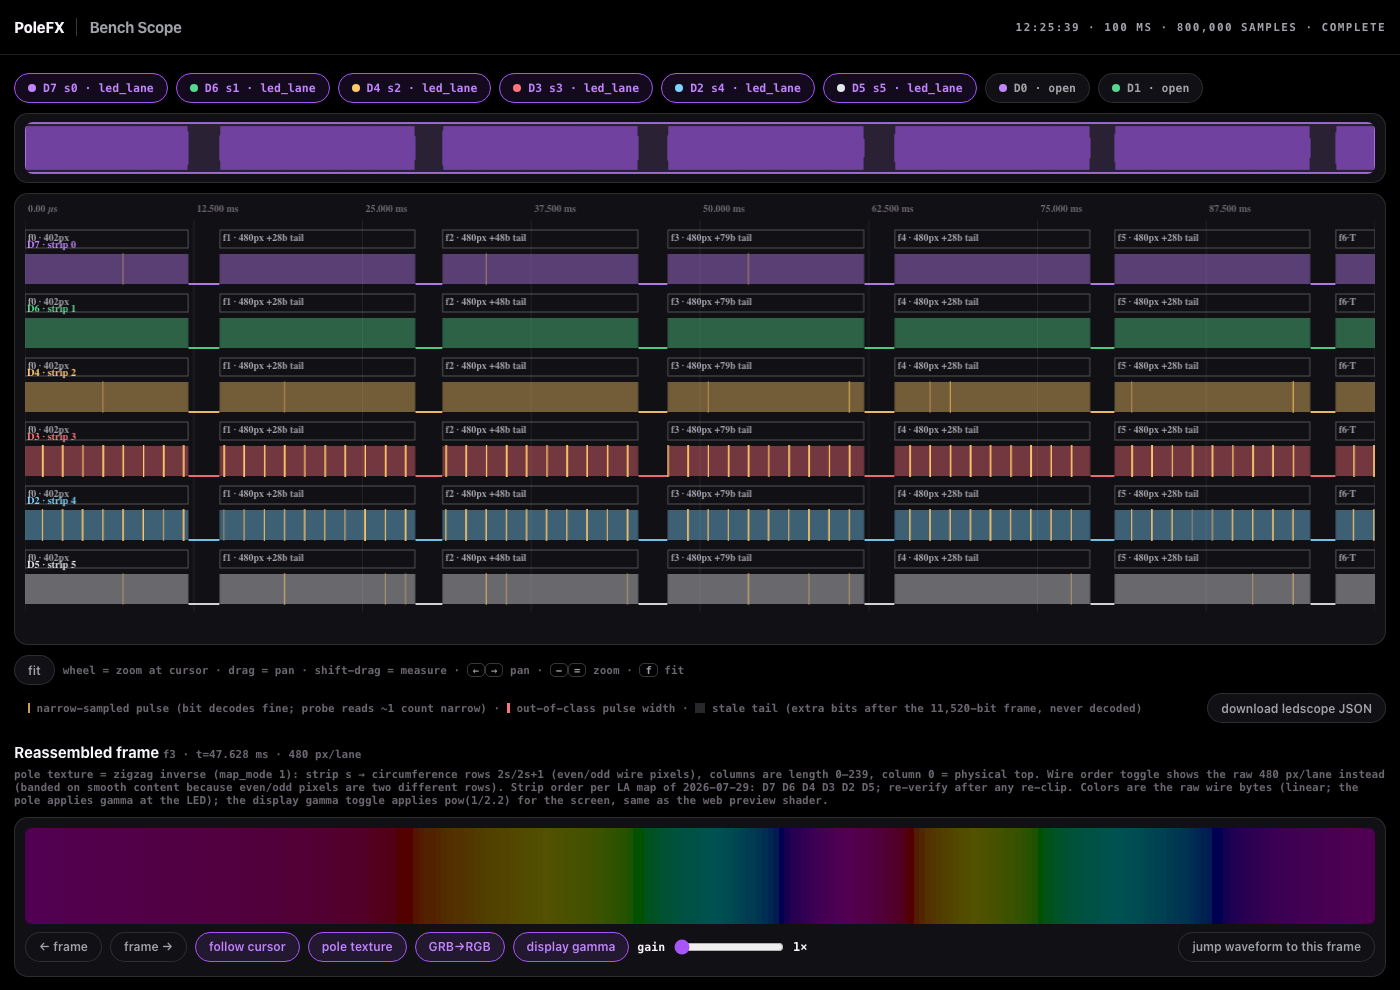1400x990 pixels.
Task: Click the D6 strip 1 f3 green waveform block
Action: pos(765,333)
